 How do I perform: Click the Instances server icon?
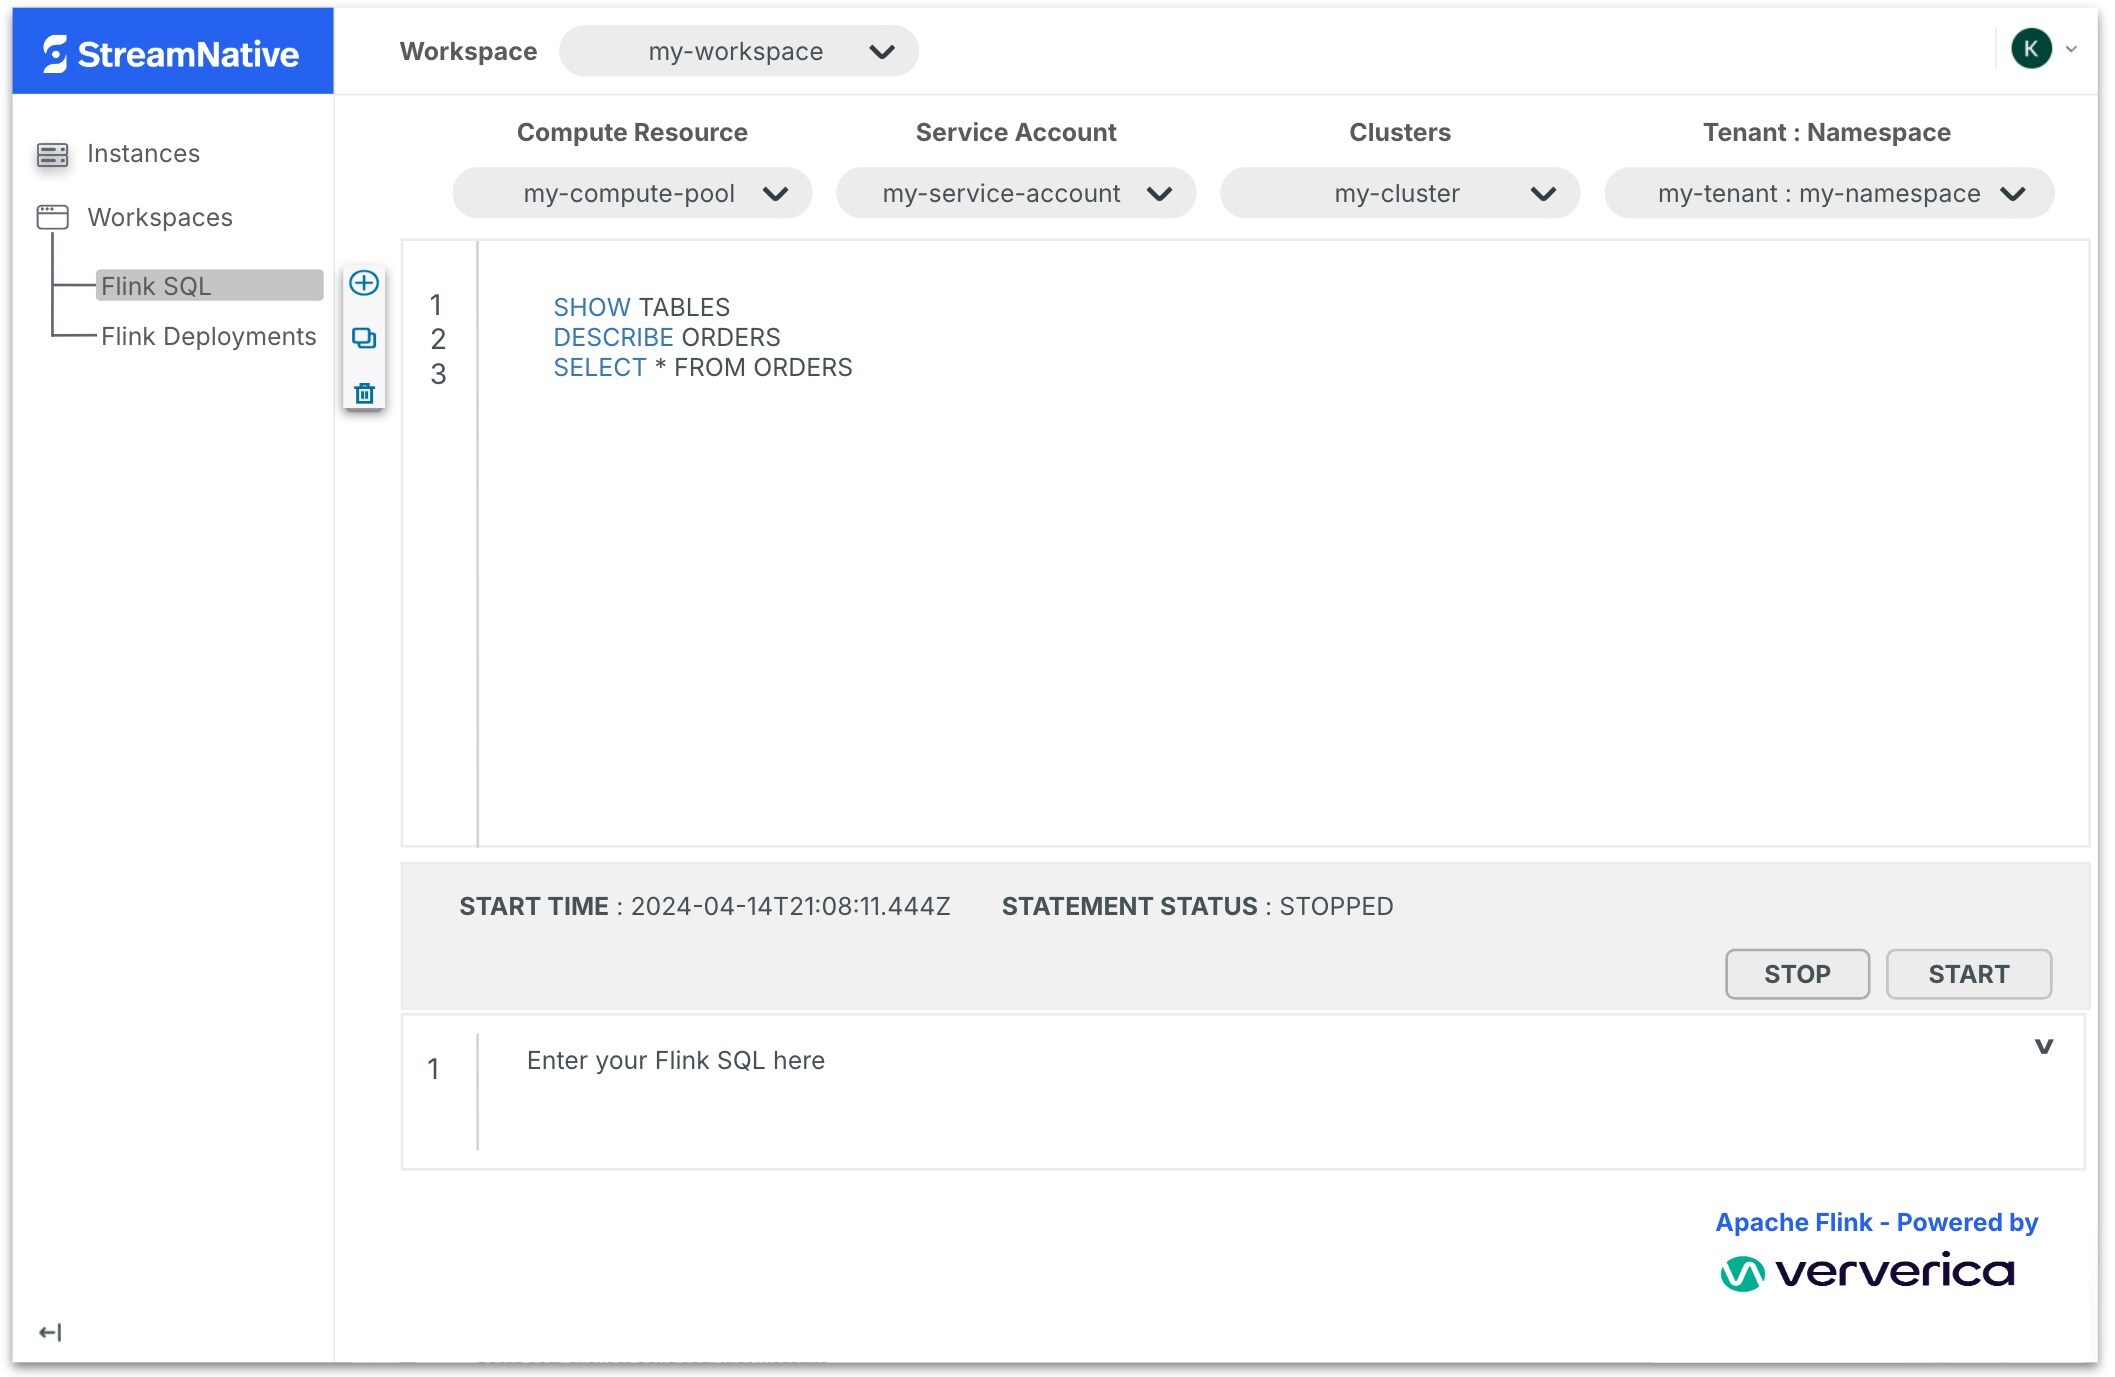[52, 154]
